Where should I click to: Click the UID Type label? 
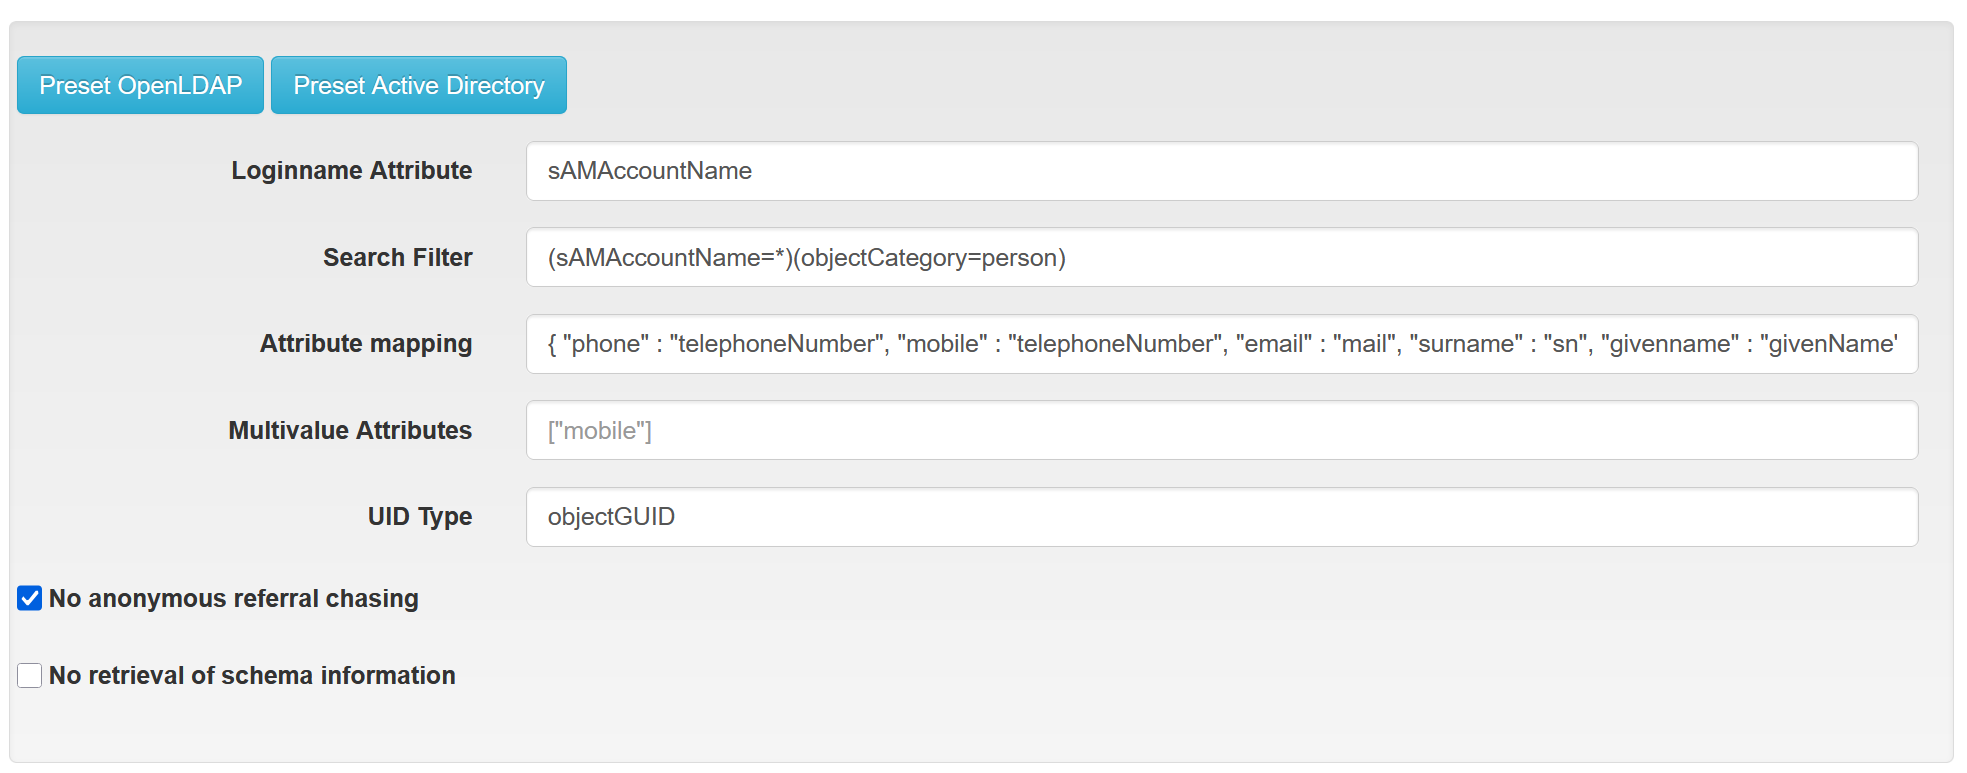420,517
